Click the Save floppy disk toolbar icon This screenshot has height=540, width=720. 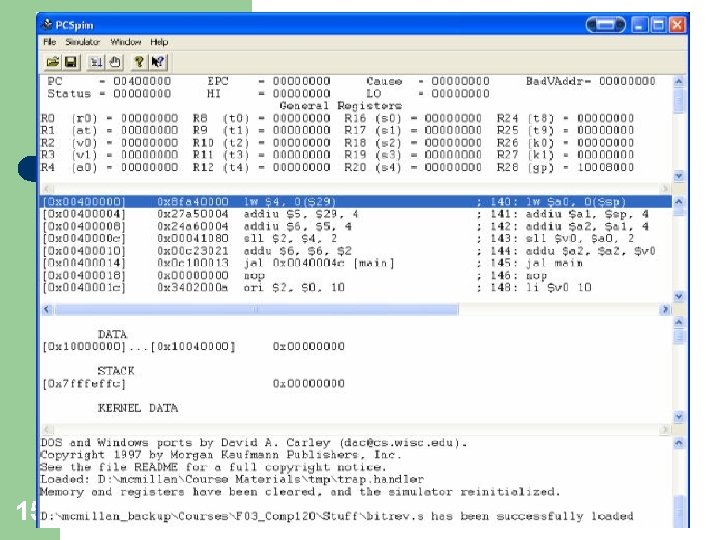[x=71, y=62]
